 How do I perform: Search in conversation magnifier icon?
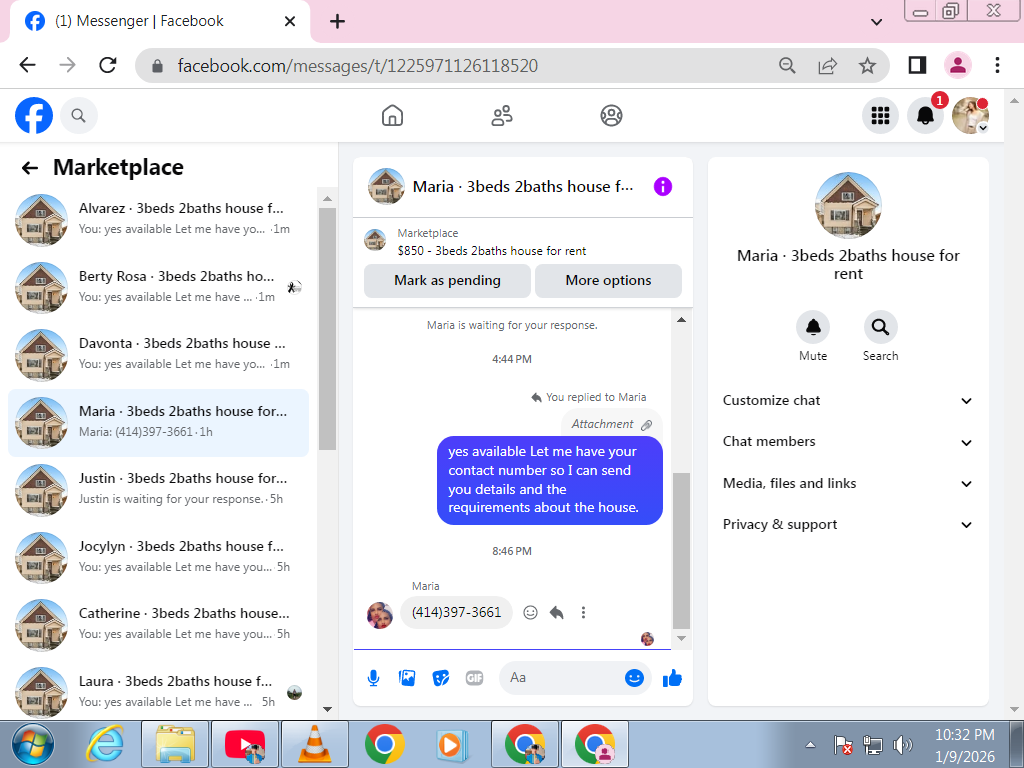click(880, 327)
